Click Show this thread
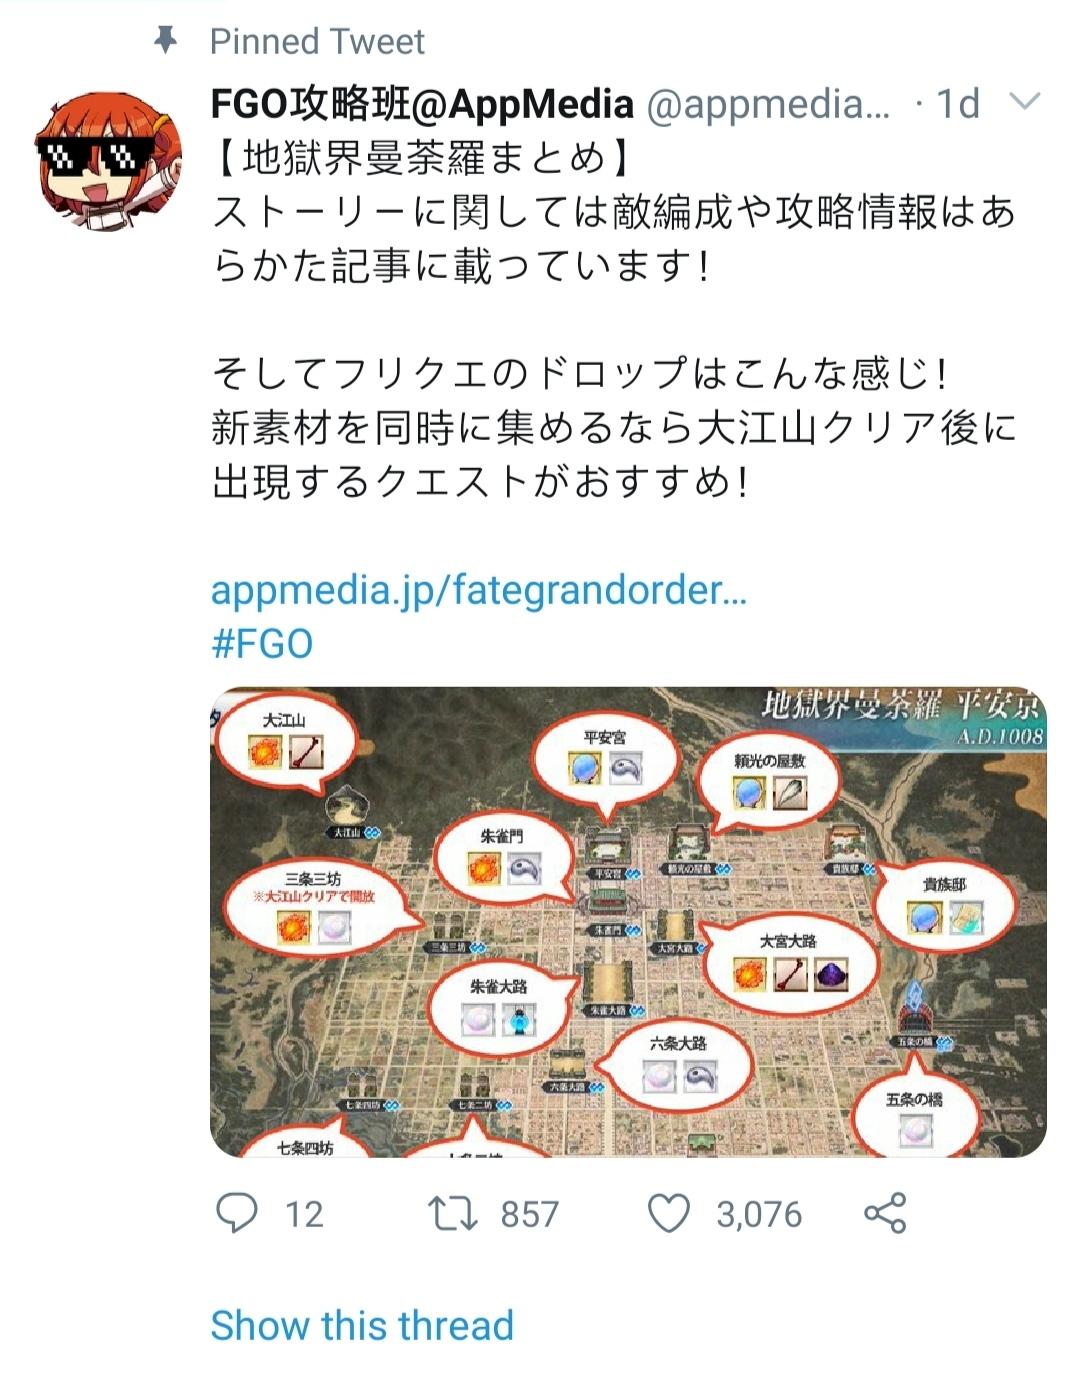The width and height of the screenshot is (1080, 1375). 362,1325
